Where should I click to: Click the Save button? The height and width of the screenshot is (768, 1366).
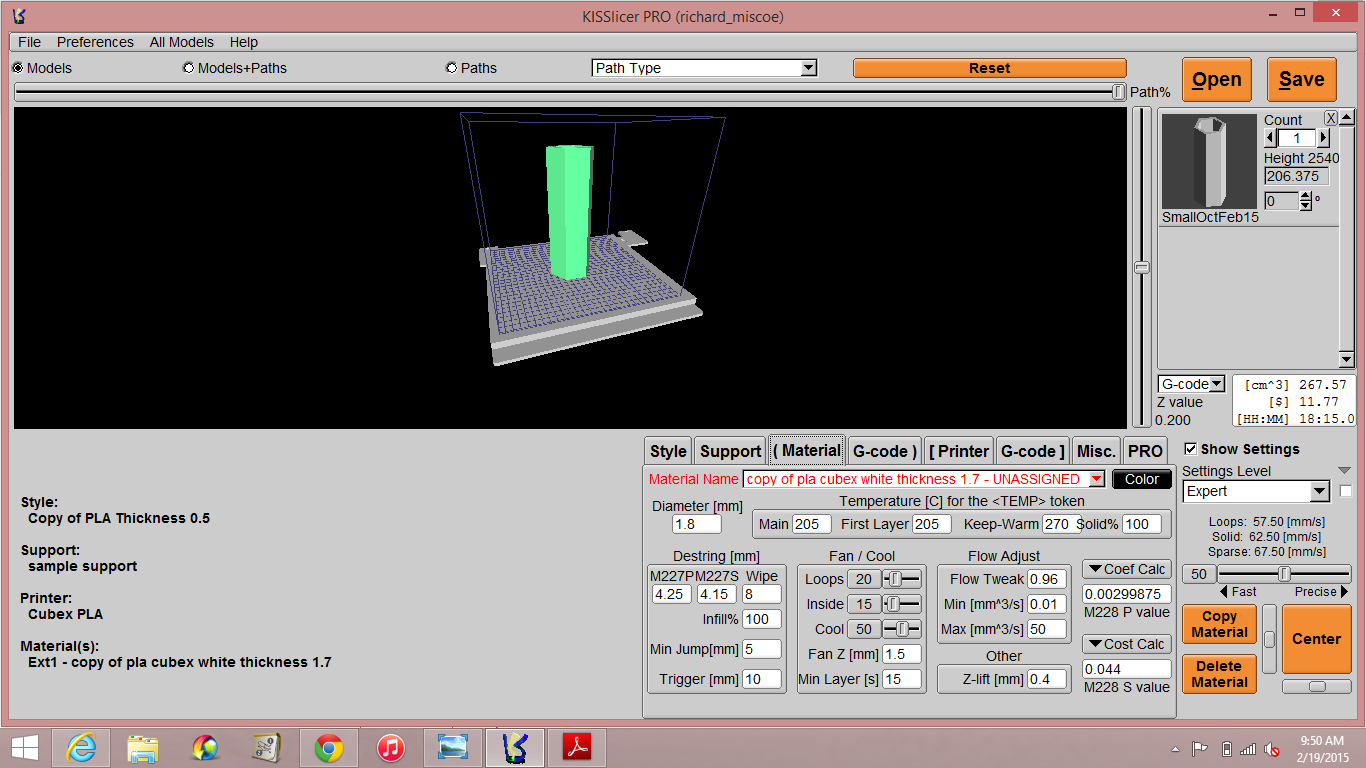(x=1302, y=80)
